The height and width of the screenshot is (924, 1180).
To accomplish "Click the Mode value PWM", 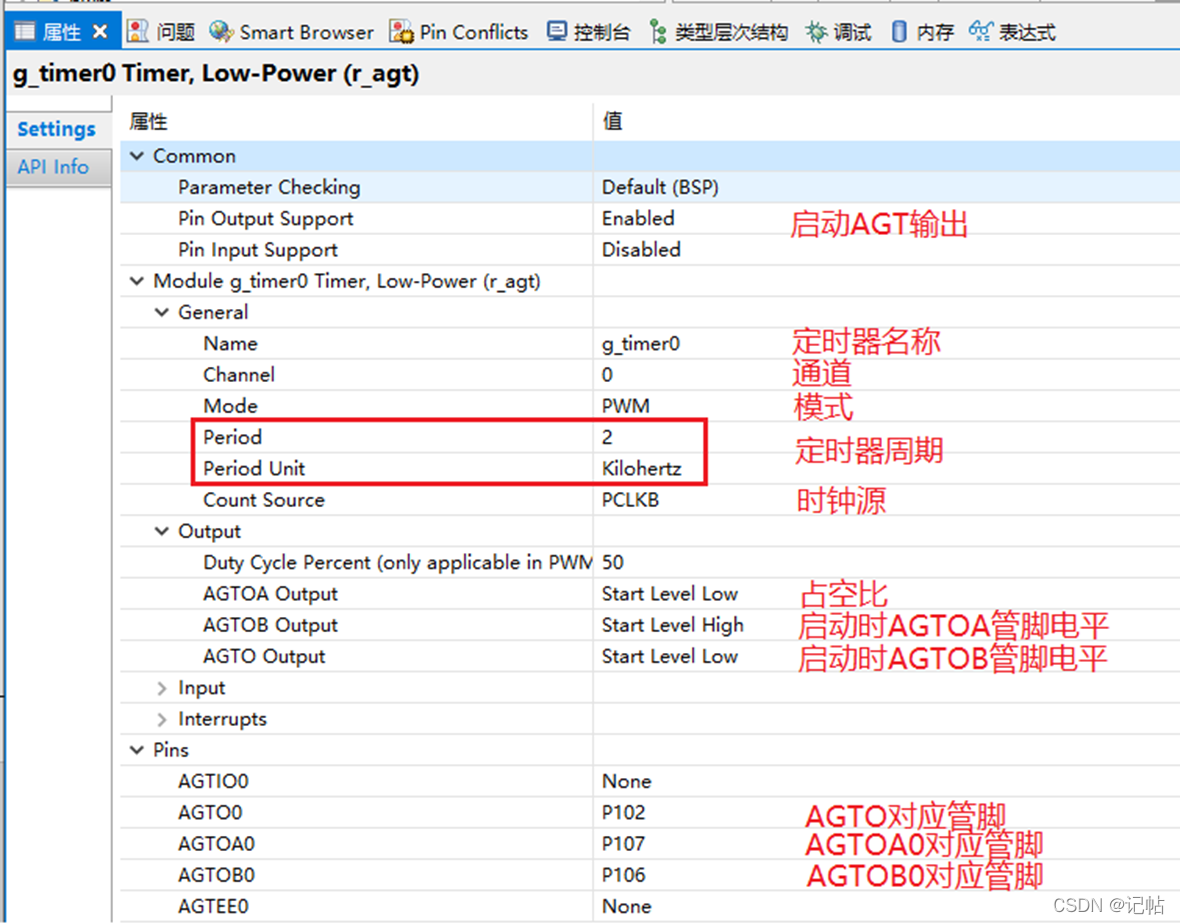I will click(x=625, y=406).
